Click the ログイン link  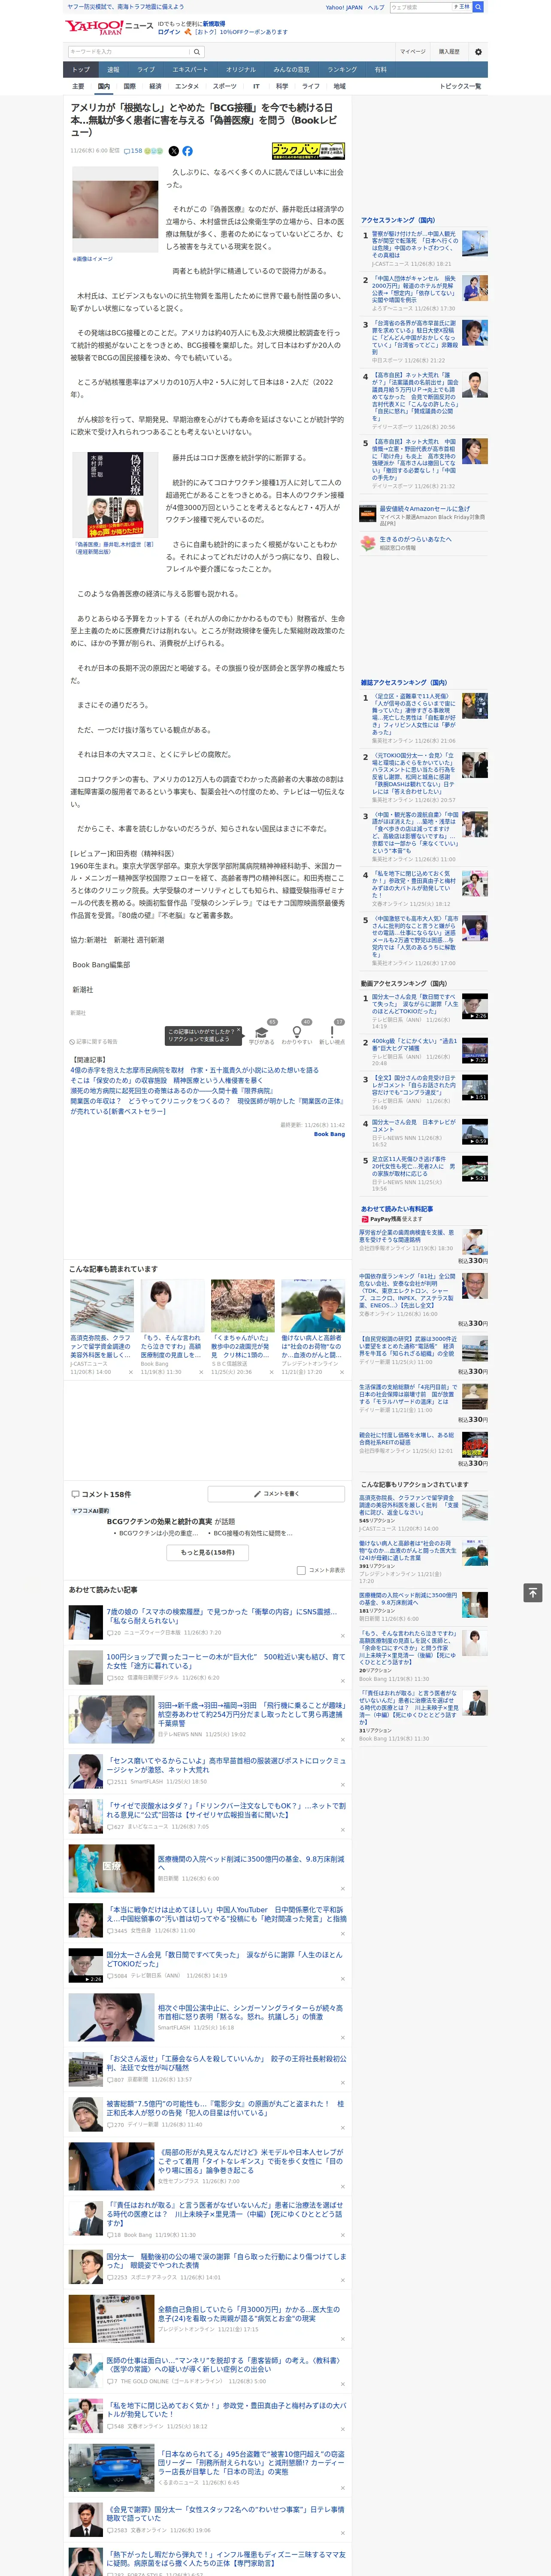pyautogui.click(x=169, y=32)
